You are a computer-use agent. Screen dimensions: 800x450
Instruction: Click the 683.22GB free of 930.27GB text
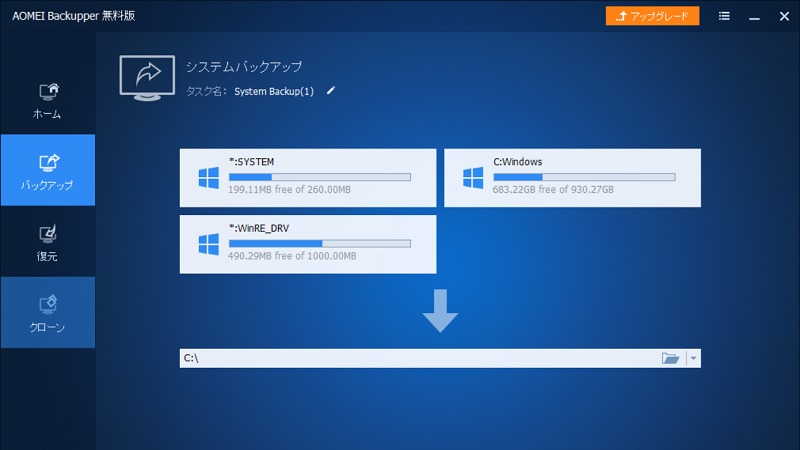tap(553, 190)
